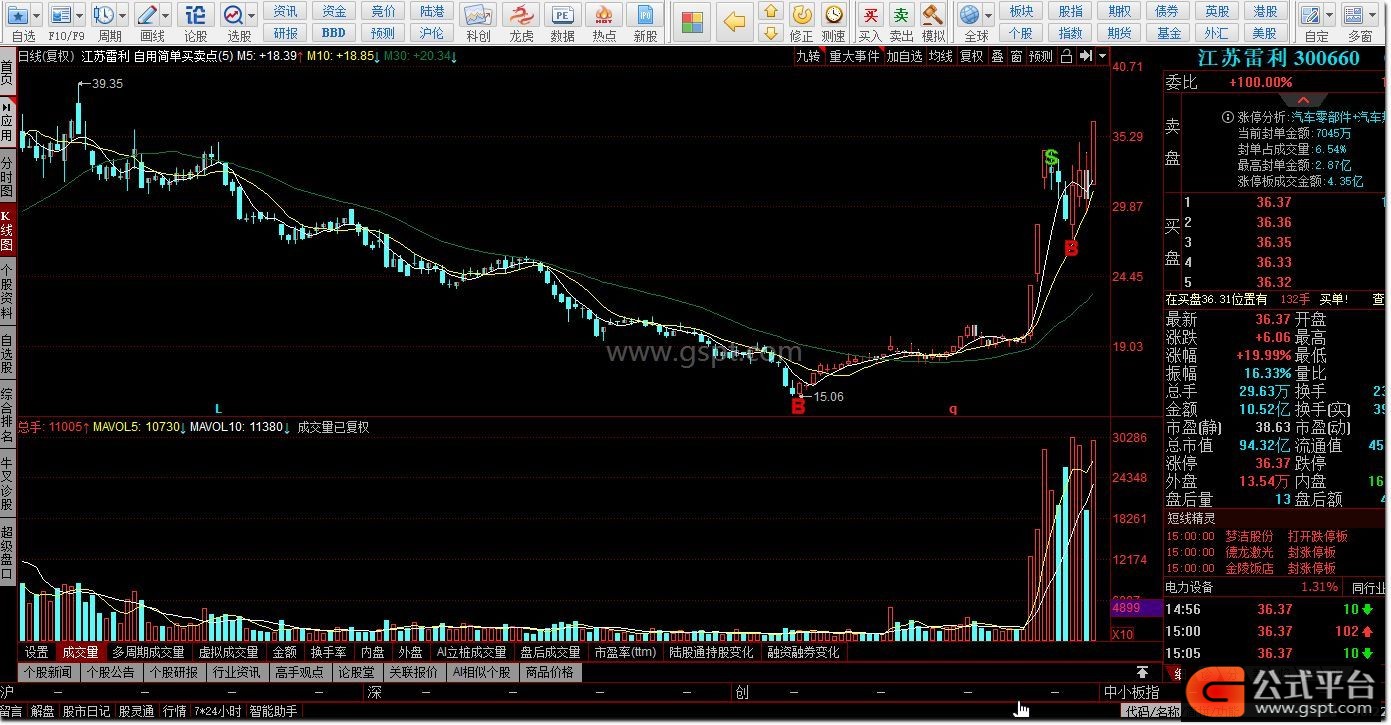Click the BBD toolbar button

point(334,33)
